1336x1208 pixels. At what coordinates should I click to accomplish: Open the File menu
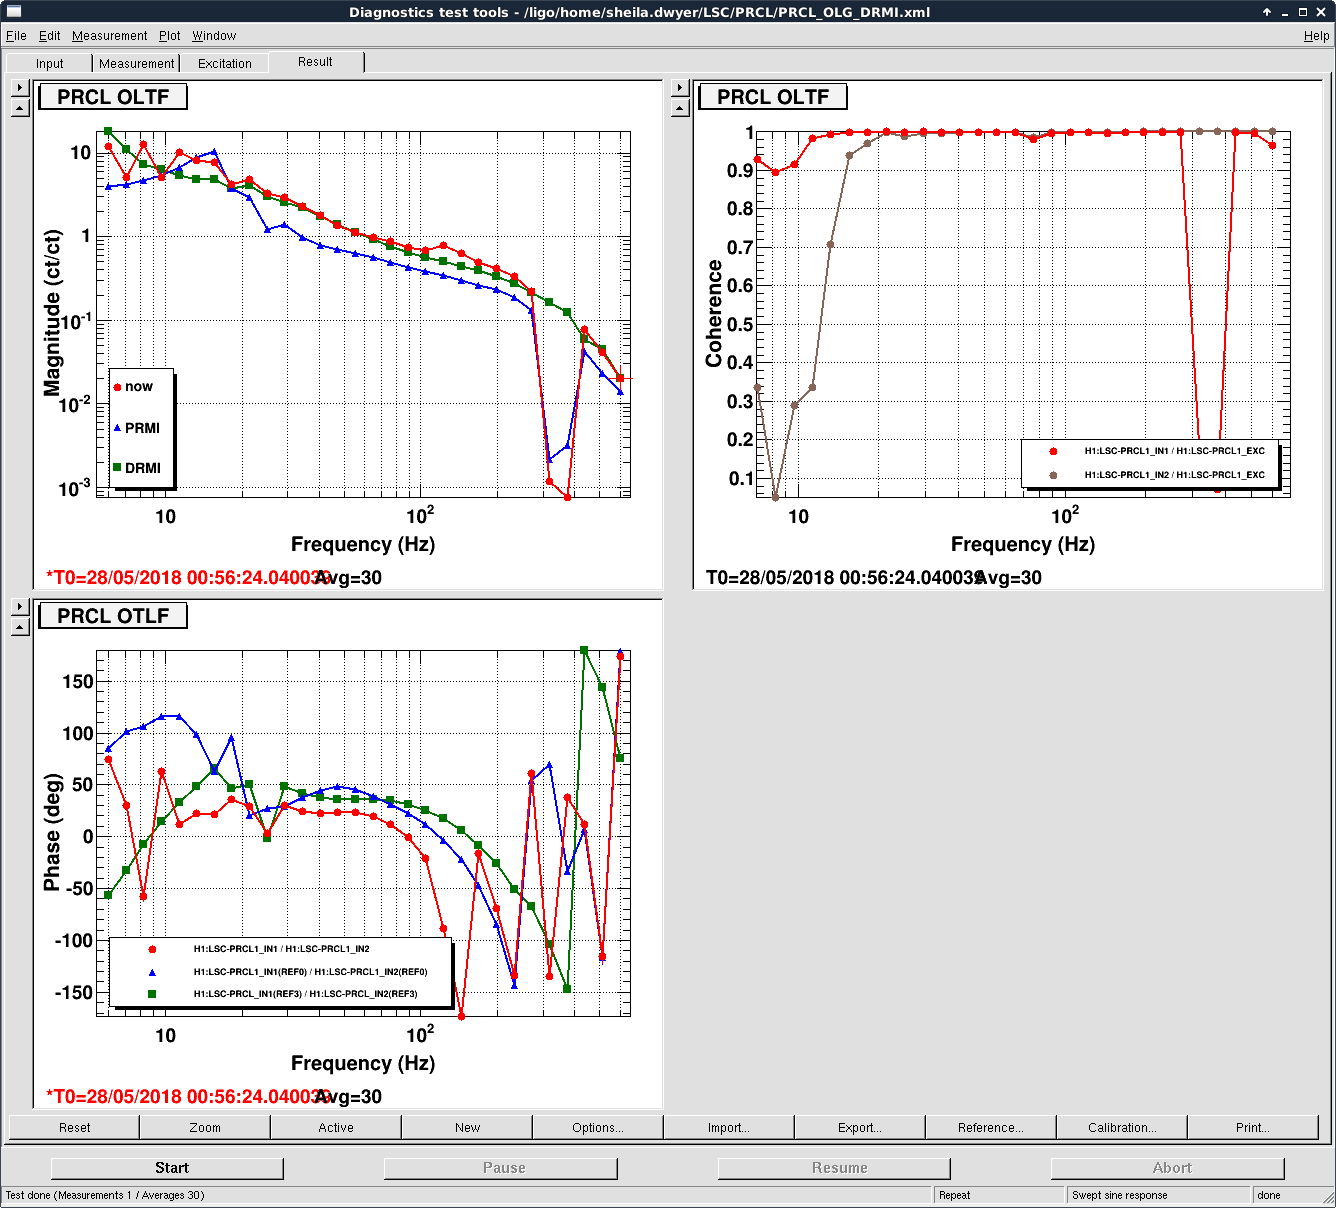pyautogui.click(x=16, y=36)
